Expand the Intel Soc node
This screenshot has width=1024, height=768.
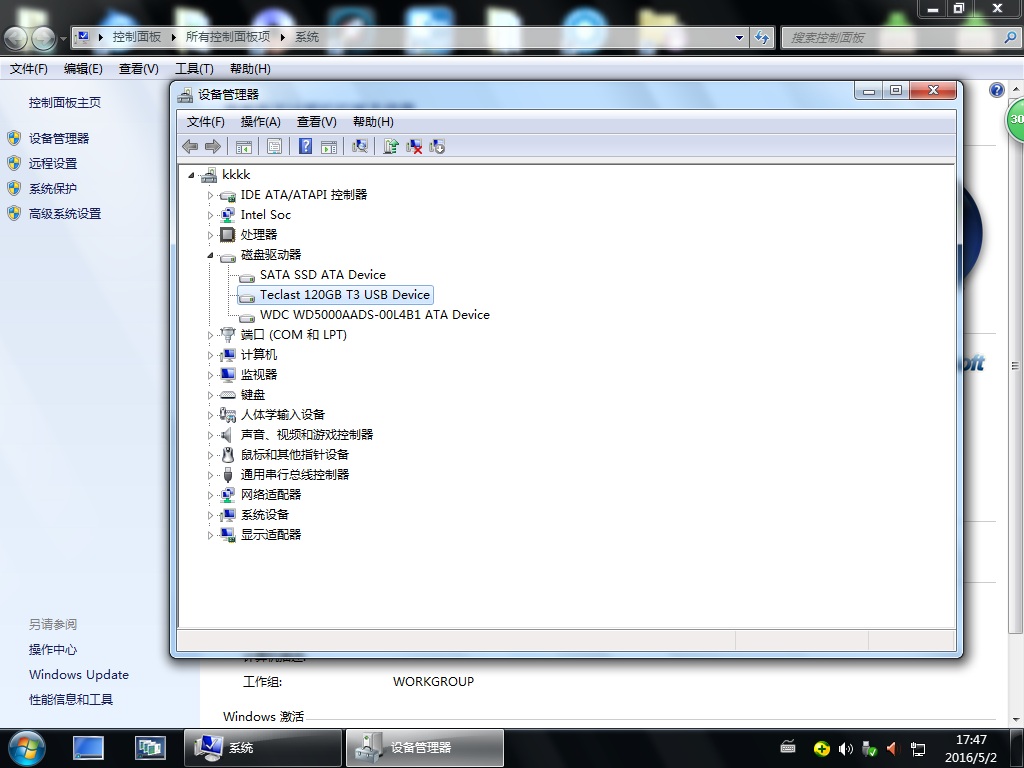click(x=210, y=215)
